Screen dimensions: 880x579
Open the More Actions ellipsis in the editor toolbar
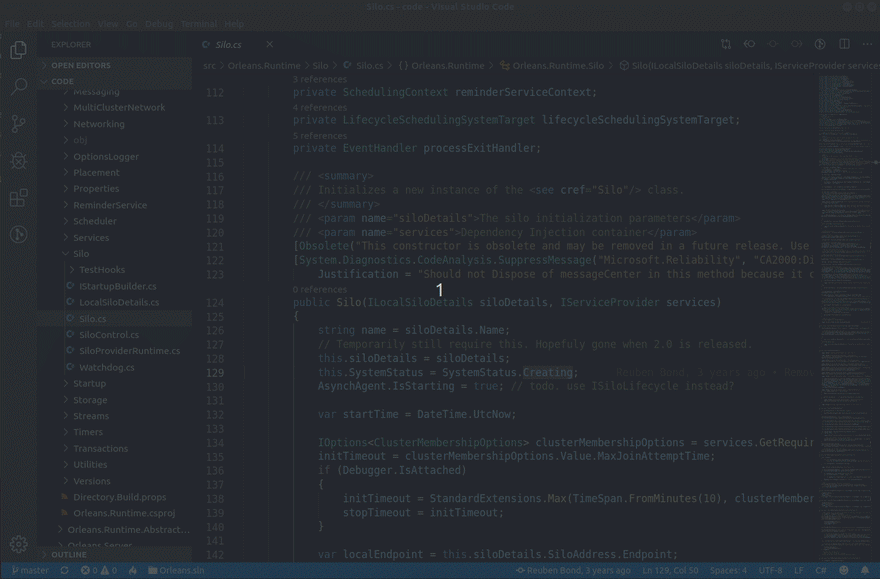pos(867,44)
